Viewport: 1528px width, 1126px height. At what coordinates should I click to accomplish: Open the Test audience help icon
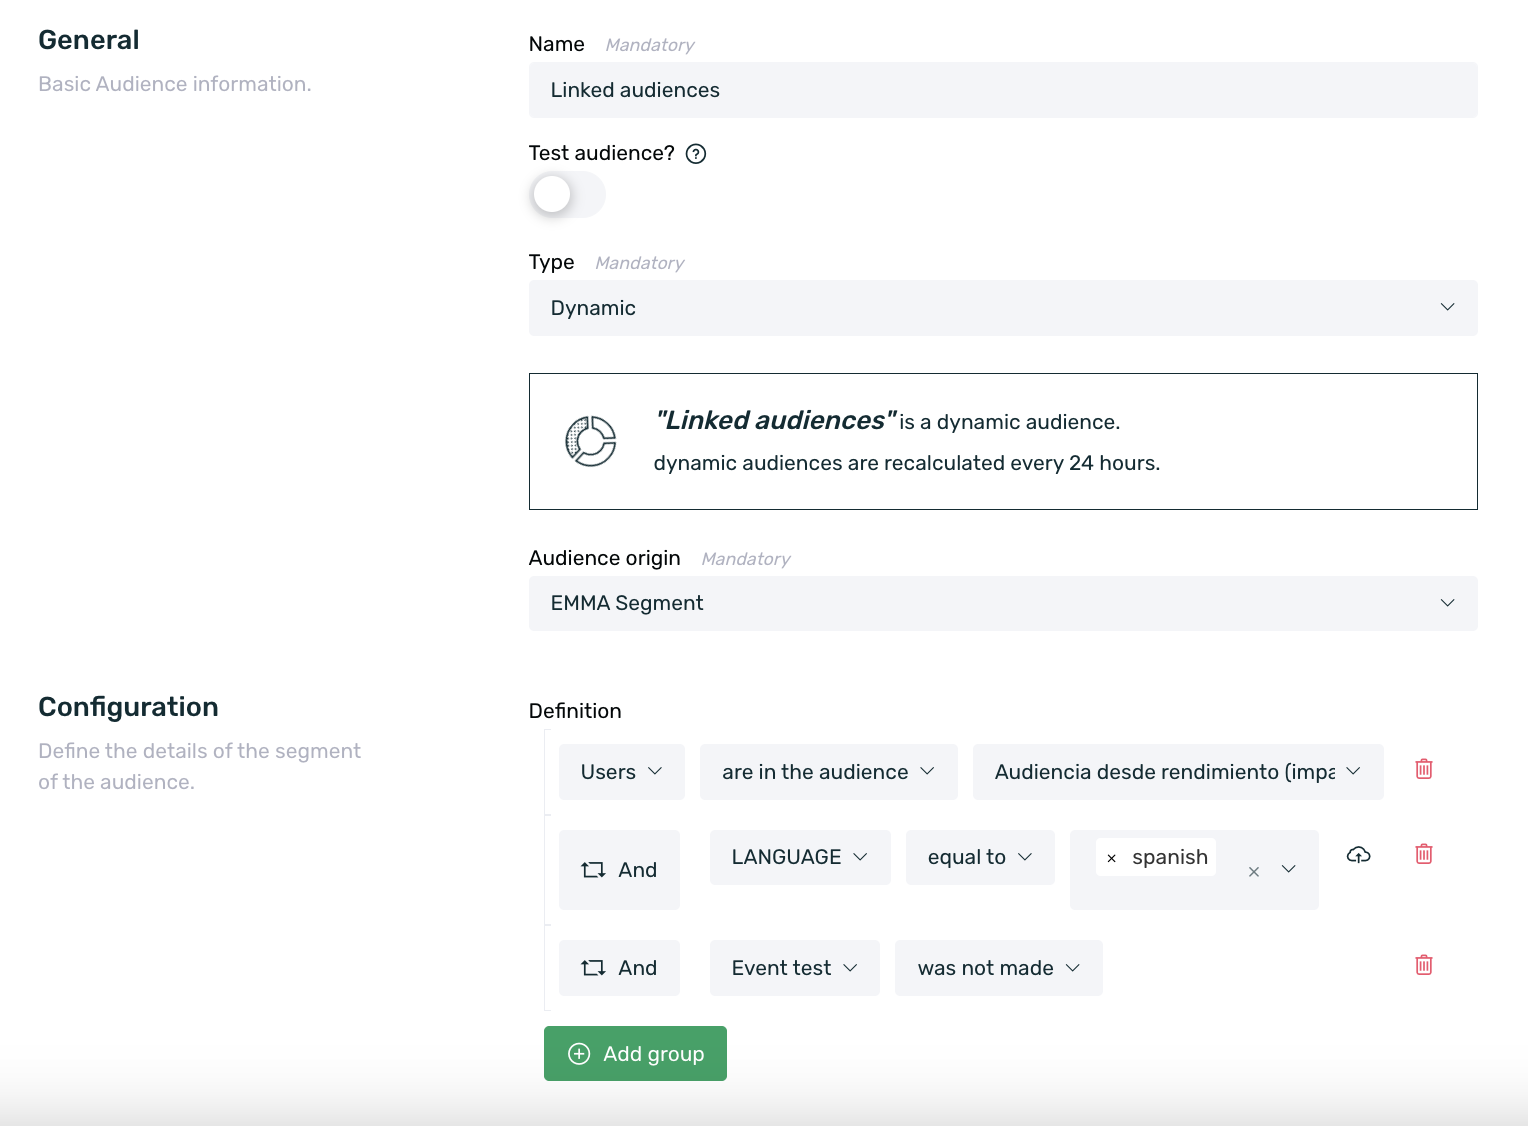(x=696, y=154)
